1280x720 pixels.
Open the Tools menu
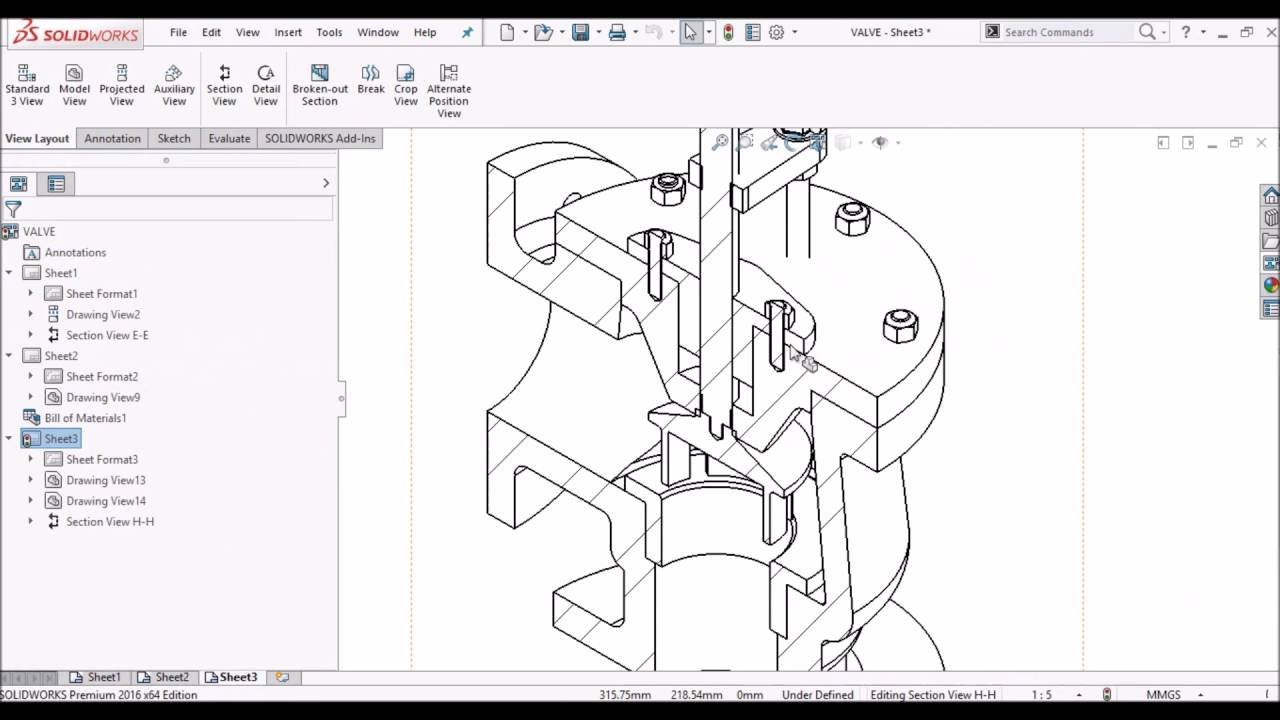pos(329,32)
